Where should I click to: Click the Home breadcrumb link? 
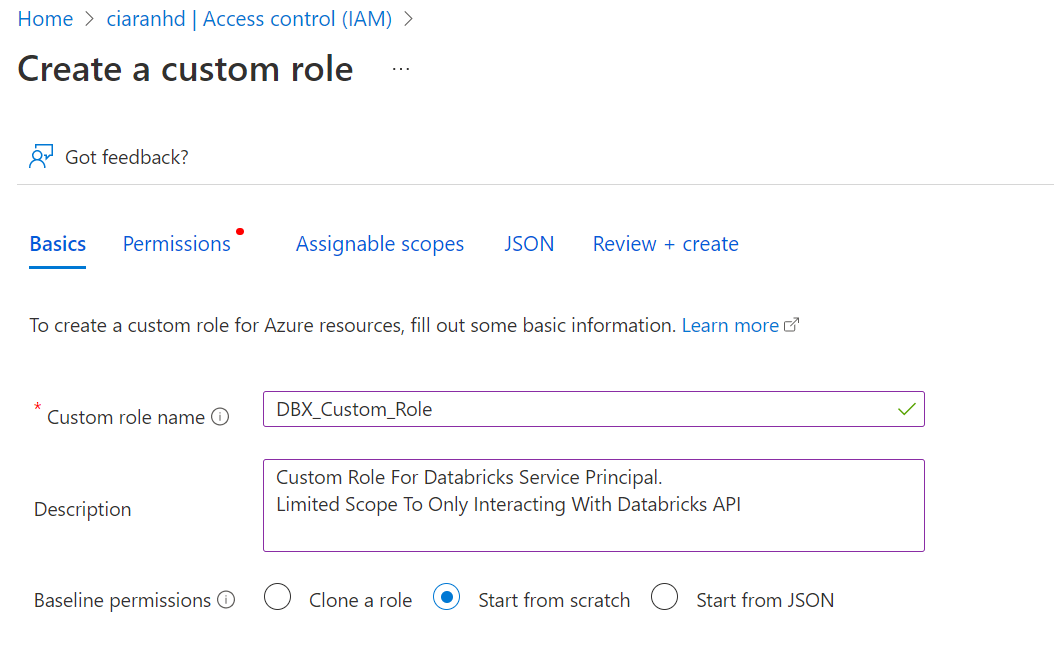coord(45,19)
